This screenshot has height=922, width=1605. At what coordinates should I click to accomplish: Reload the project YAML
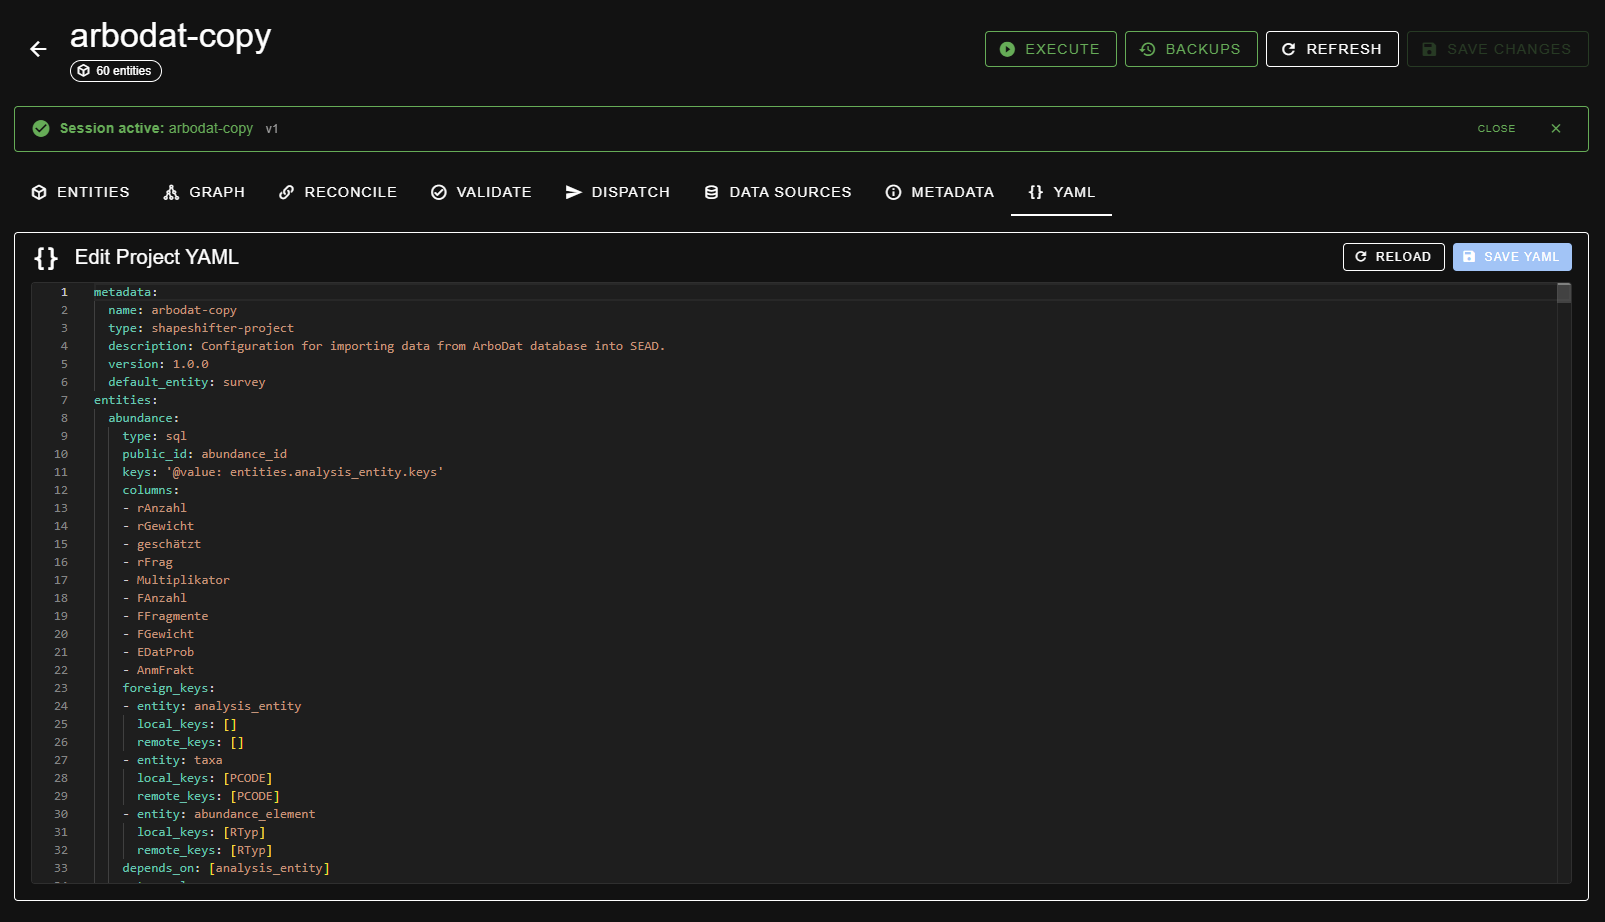(x=1392, y=257)
